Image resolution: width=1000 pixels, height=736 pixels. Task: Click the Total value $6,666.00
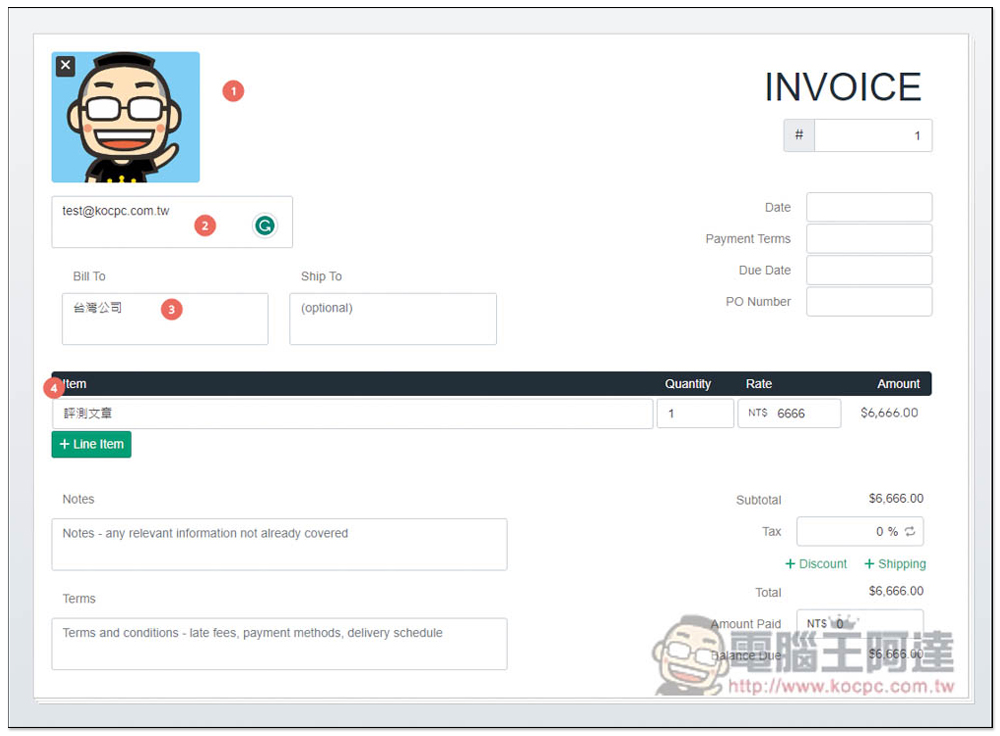coord(896,591)
